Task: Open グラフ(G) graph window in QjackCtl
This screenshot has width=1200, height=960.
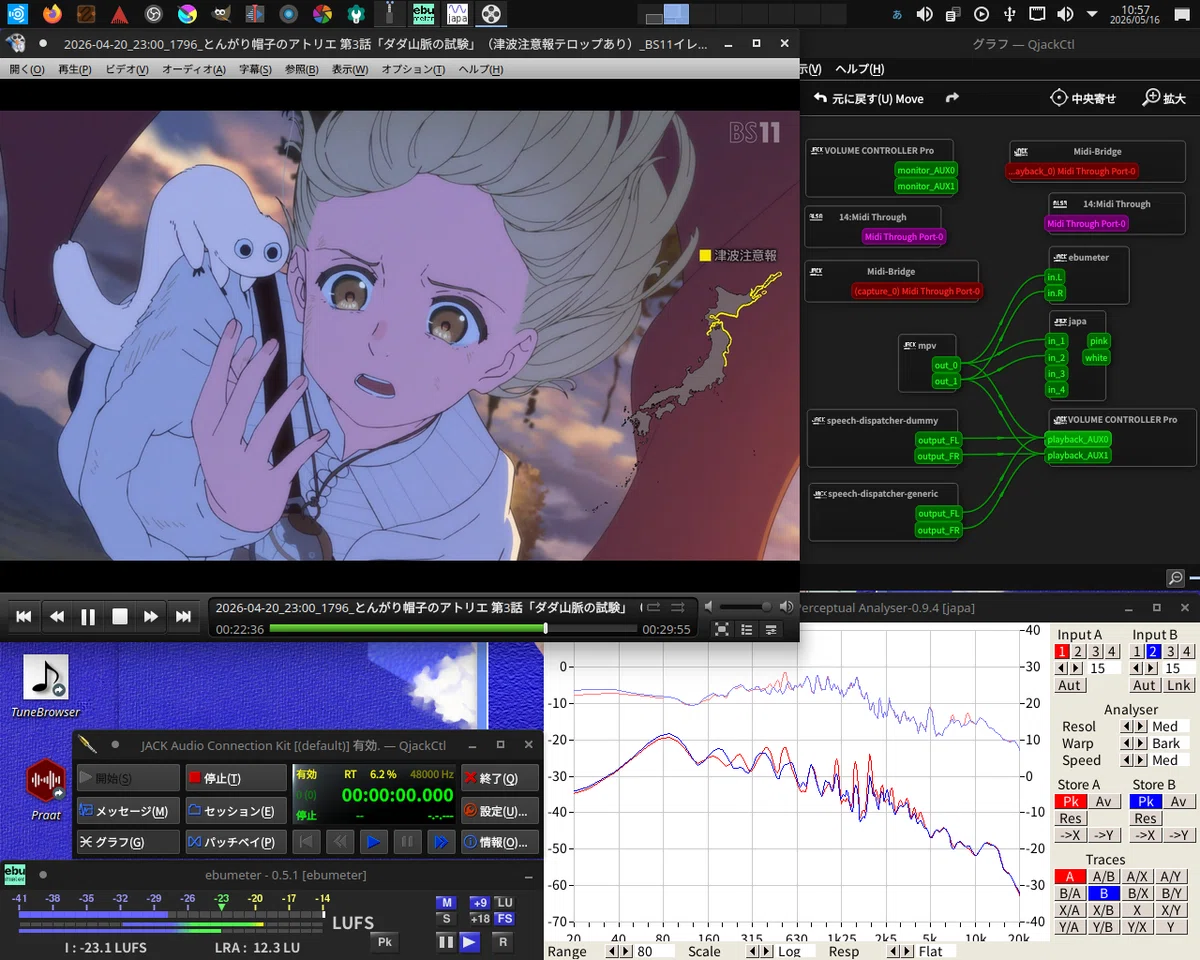Action: [x=128, y=842]
